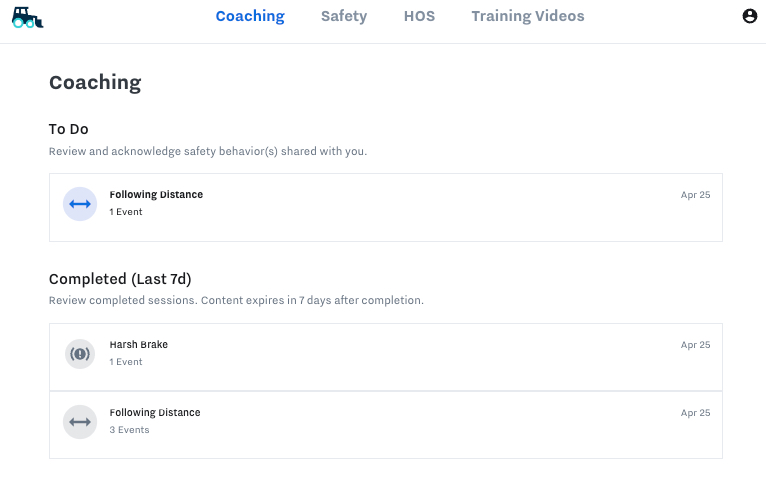The image size is (766, 491).
Task: Click the Apr 25 date on Harsh Brake row
Action: point(695,345)
